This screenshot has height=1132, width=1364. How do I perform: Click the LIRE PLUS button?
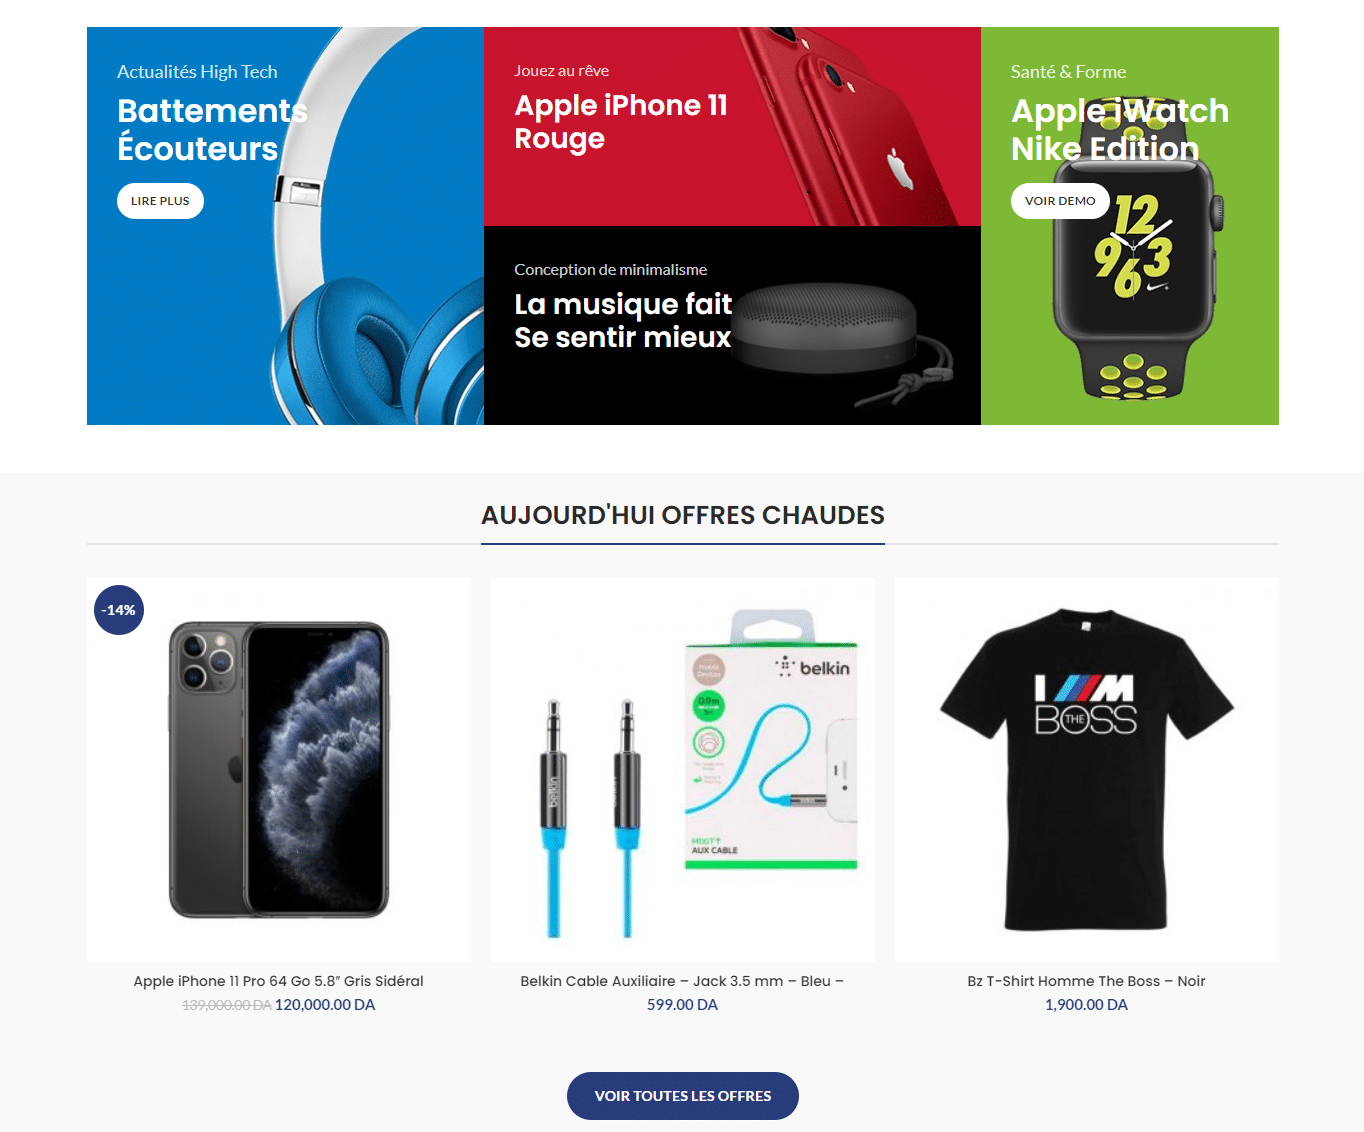point(160,201)
